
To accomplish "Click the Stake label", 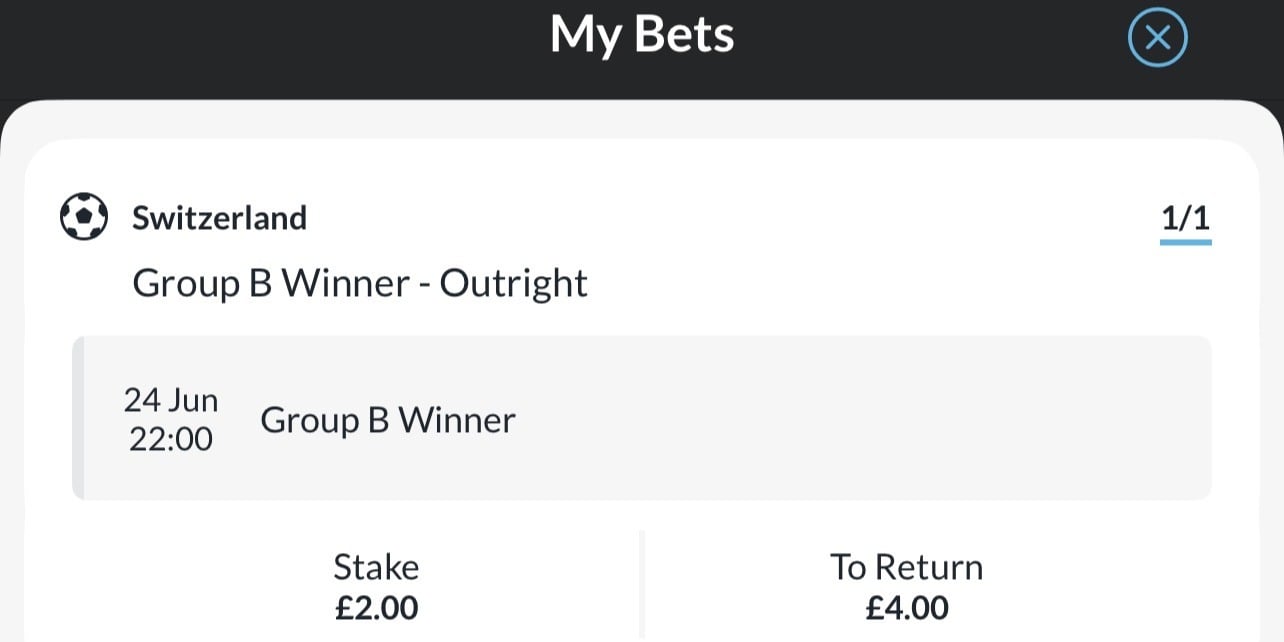I will click(x=376, y=568).
